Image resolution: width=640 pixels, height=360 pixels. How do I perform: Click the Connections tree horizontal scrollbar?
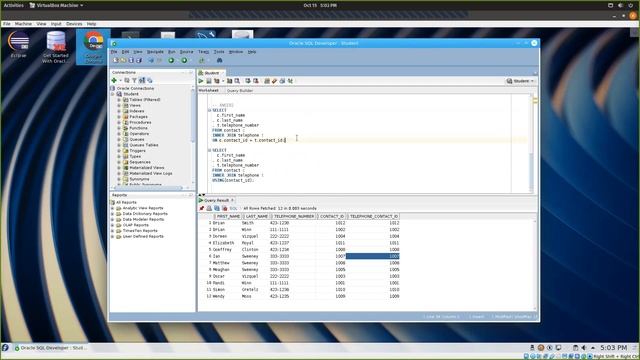coord(148,188)
